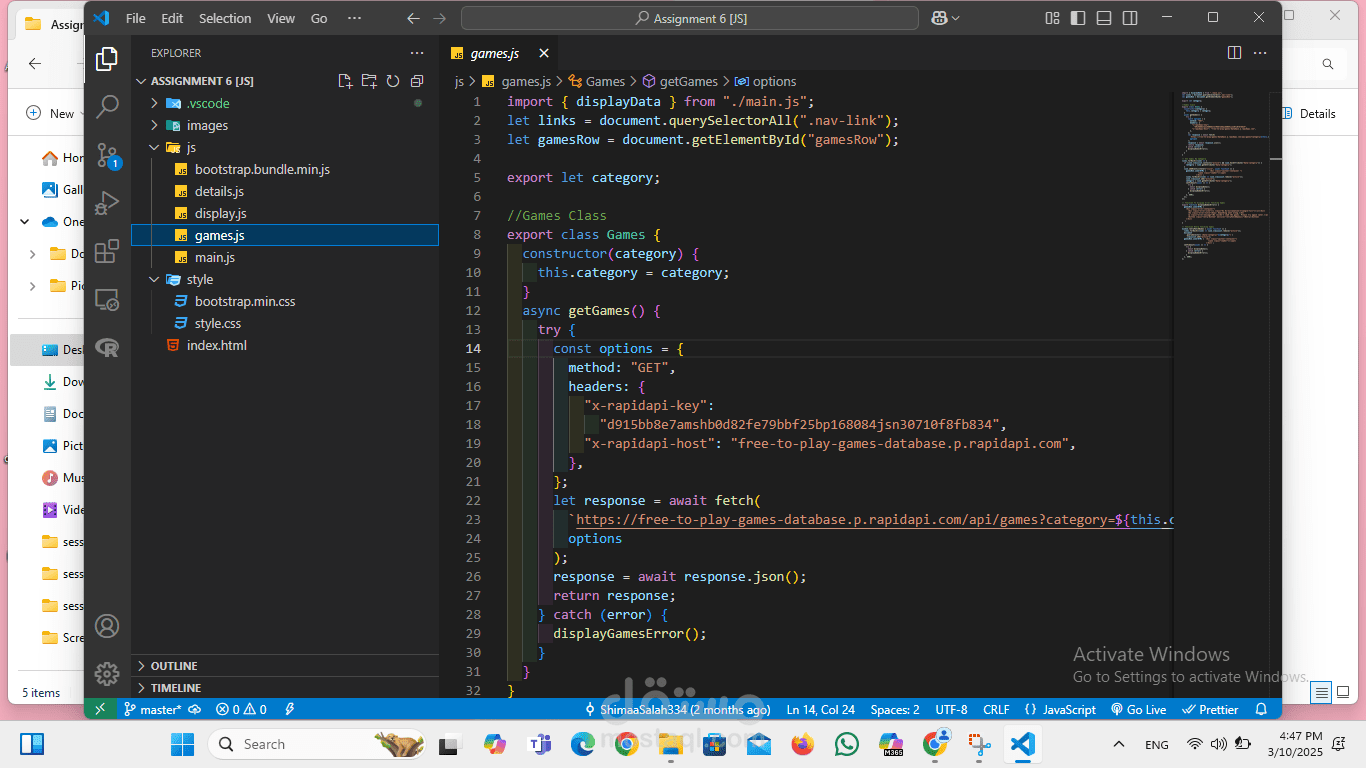1366x768 pixels.
Task: Split the editor to the right
Action: pos(1234,53)
